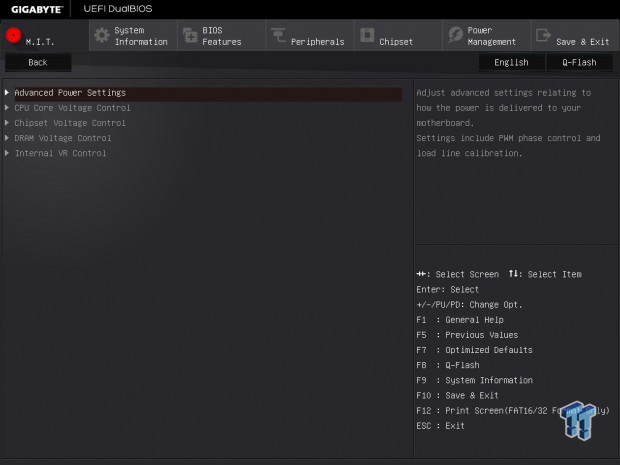Open Internal VR Control submenu

(60, 153)
